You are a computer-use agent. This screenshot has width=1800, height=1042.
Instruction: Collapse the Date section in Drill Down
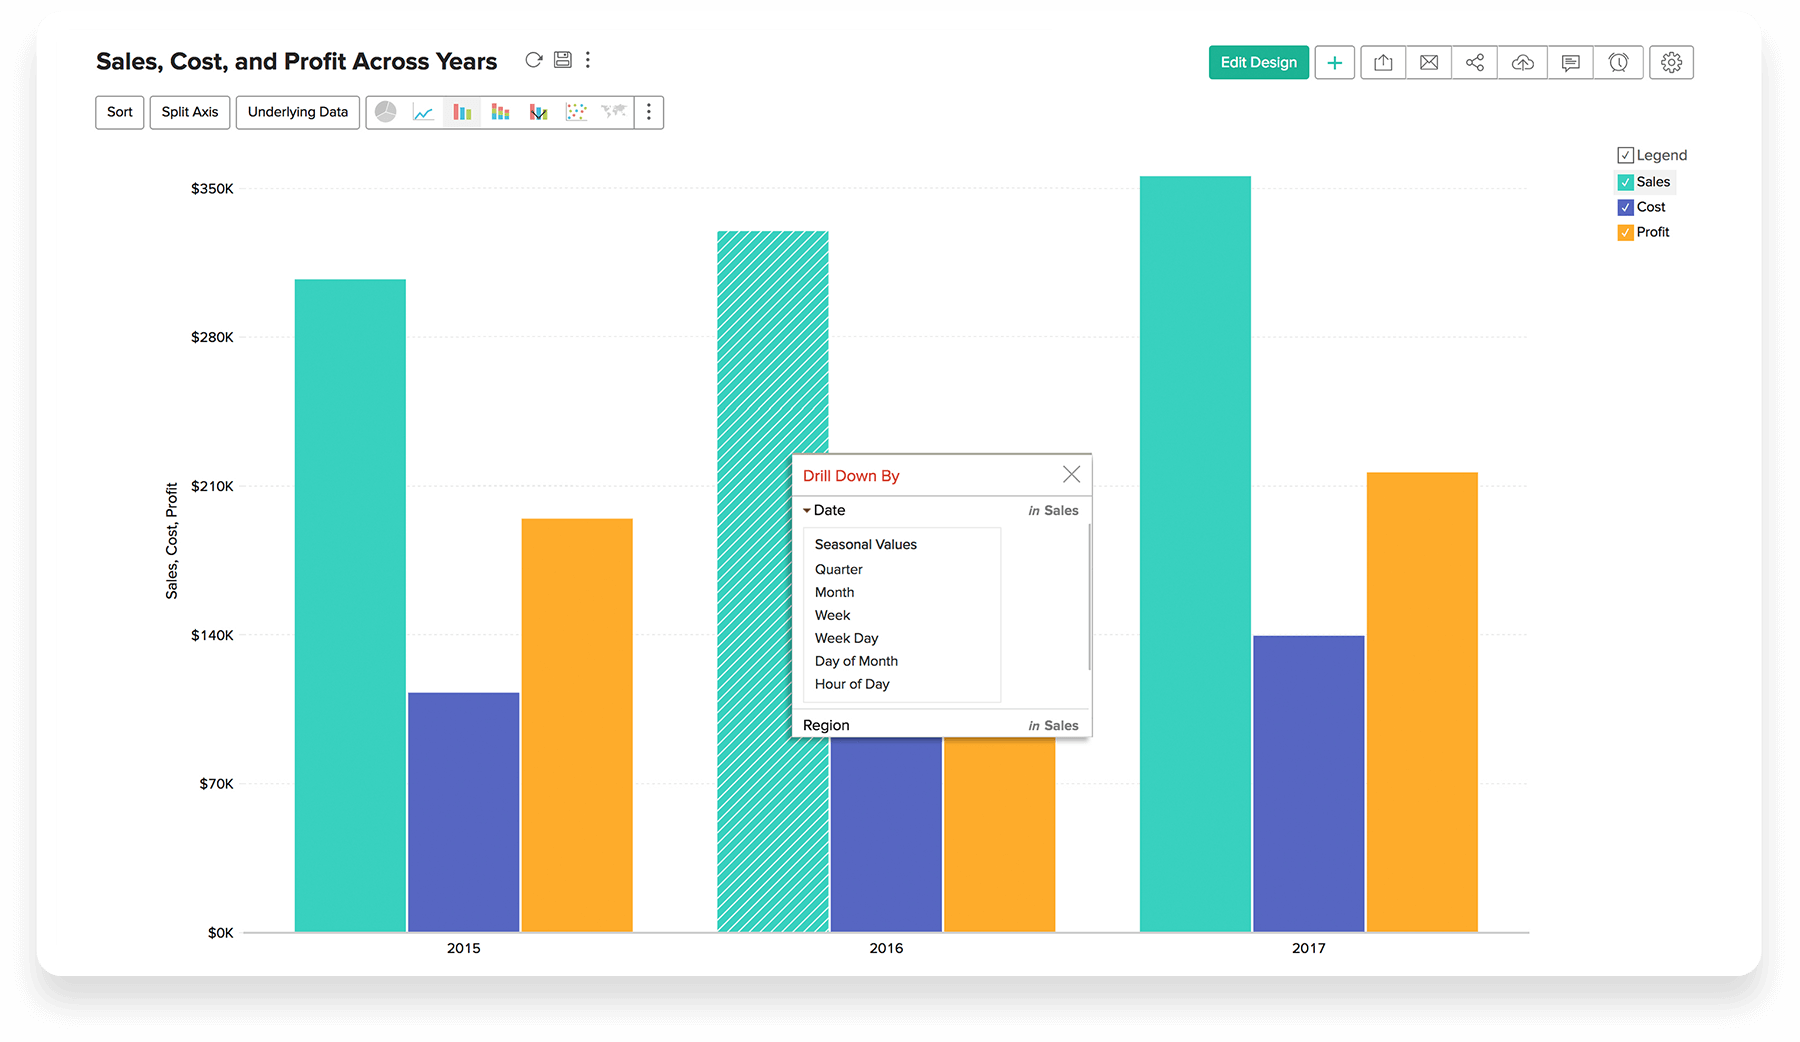coord(807,510)
